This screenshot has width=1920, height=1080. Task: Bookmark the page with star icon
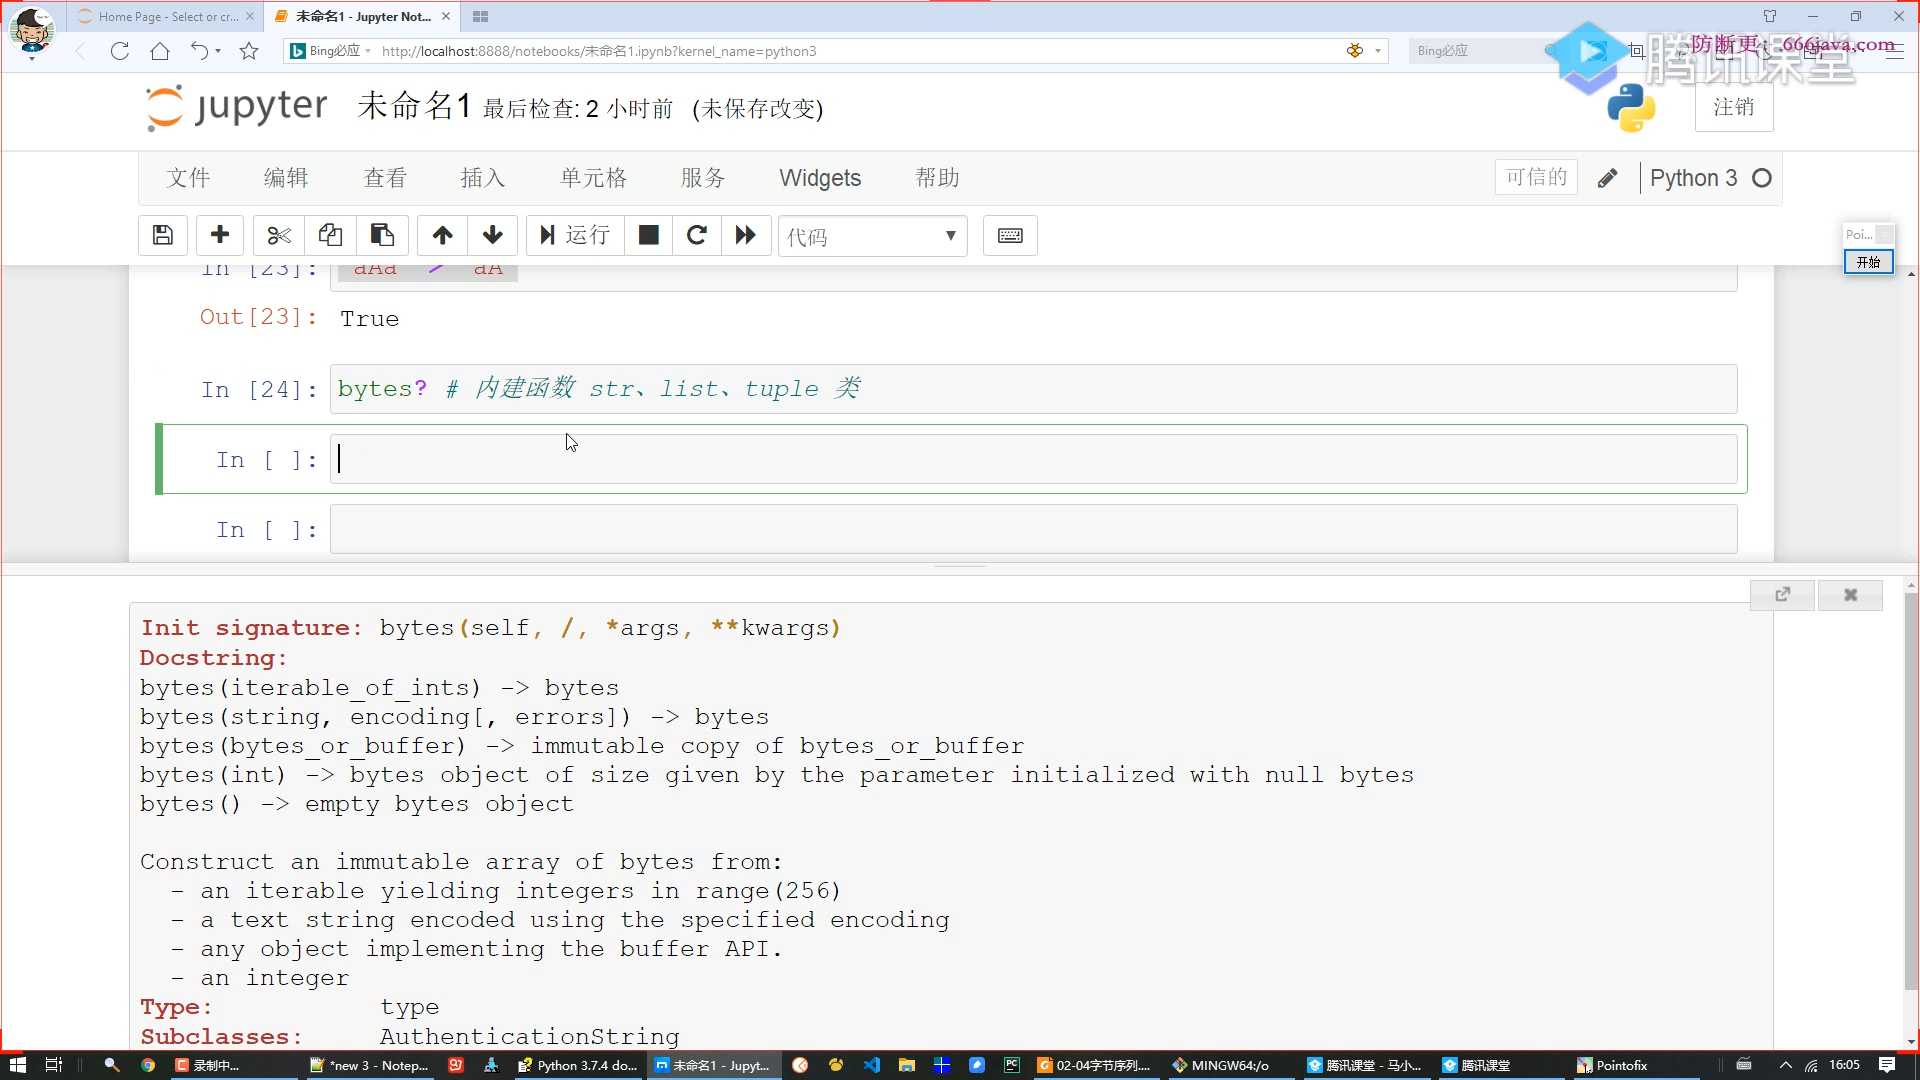(249, 51)
